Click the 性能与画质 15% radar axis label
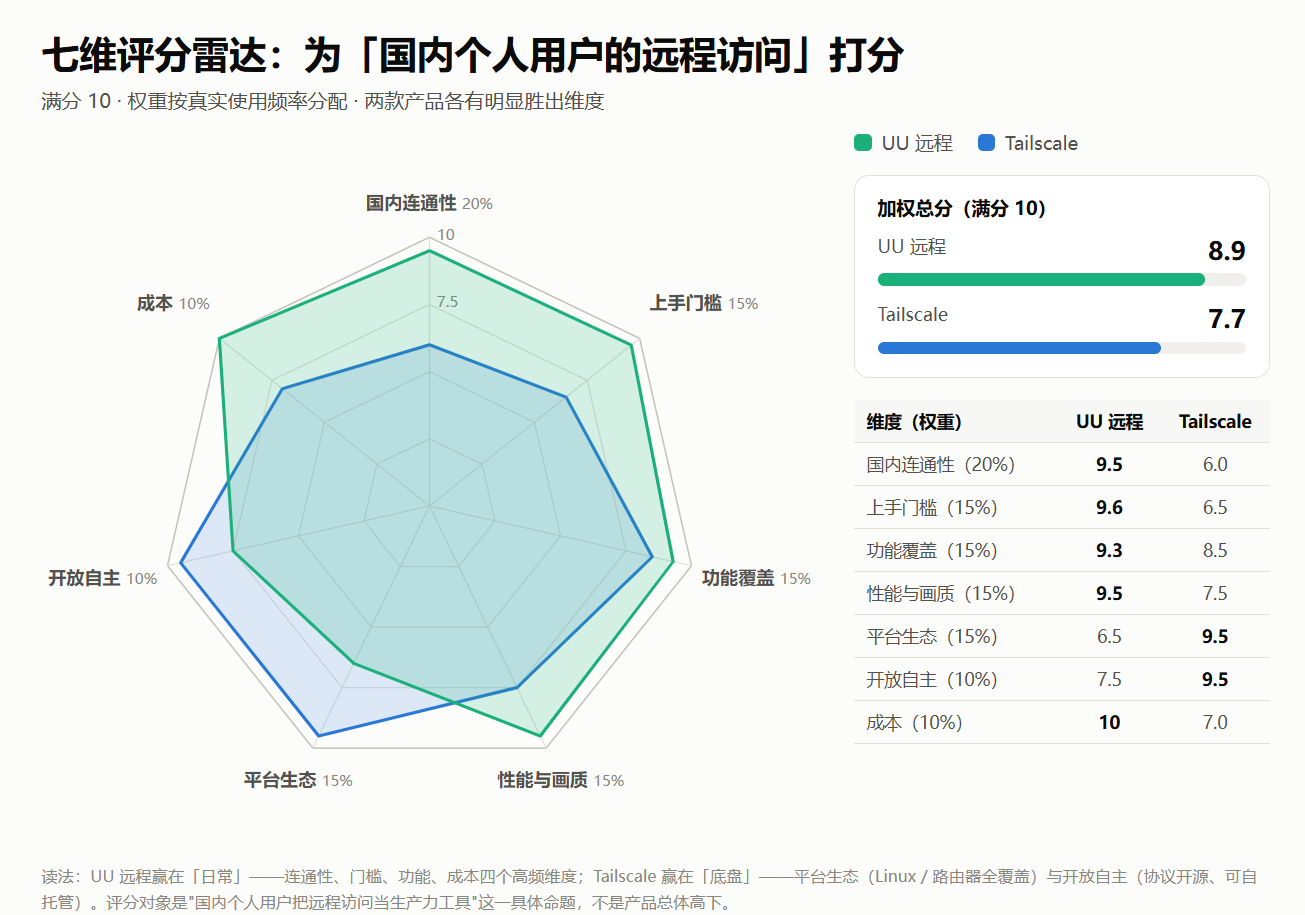Image resolution: width=1305 pixels, height=915 pixels. [x=561, y=780]
